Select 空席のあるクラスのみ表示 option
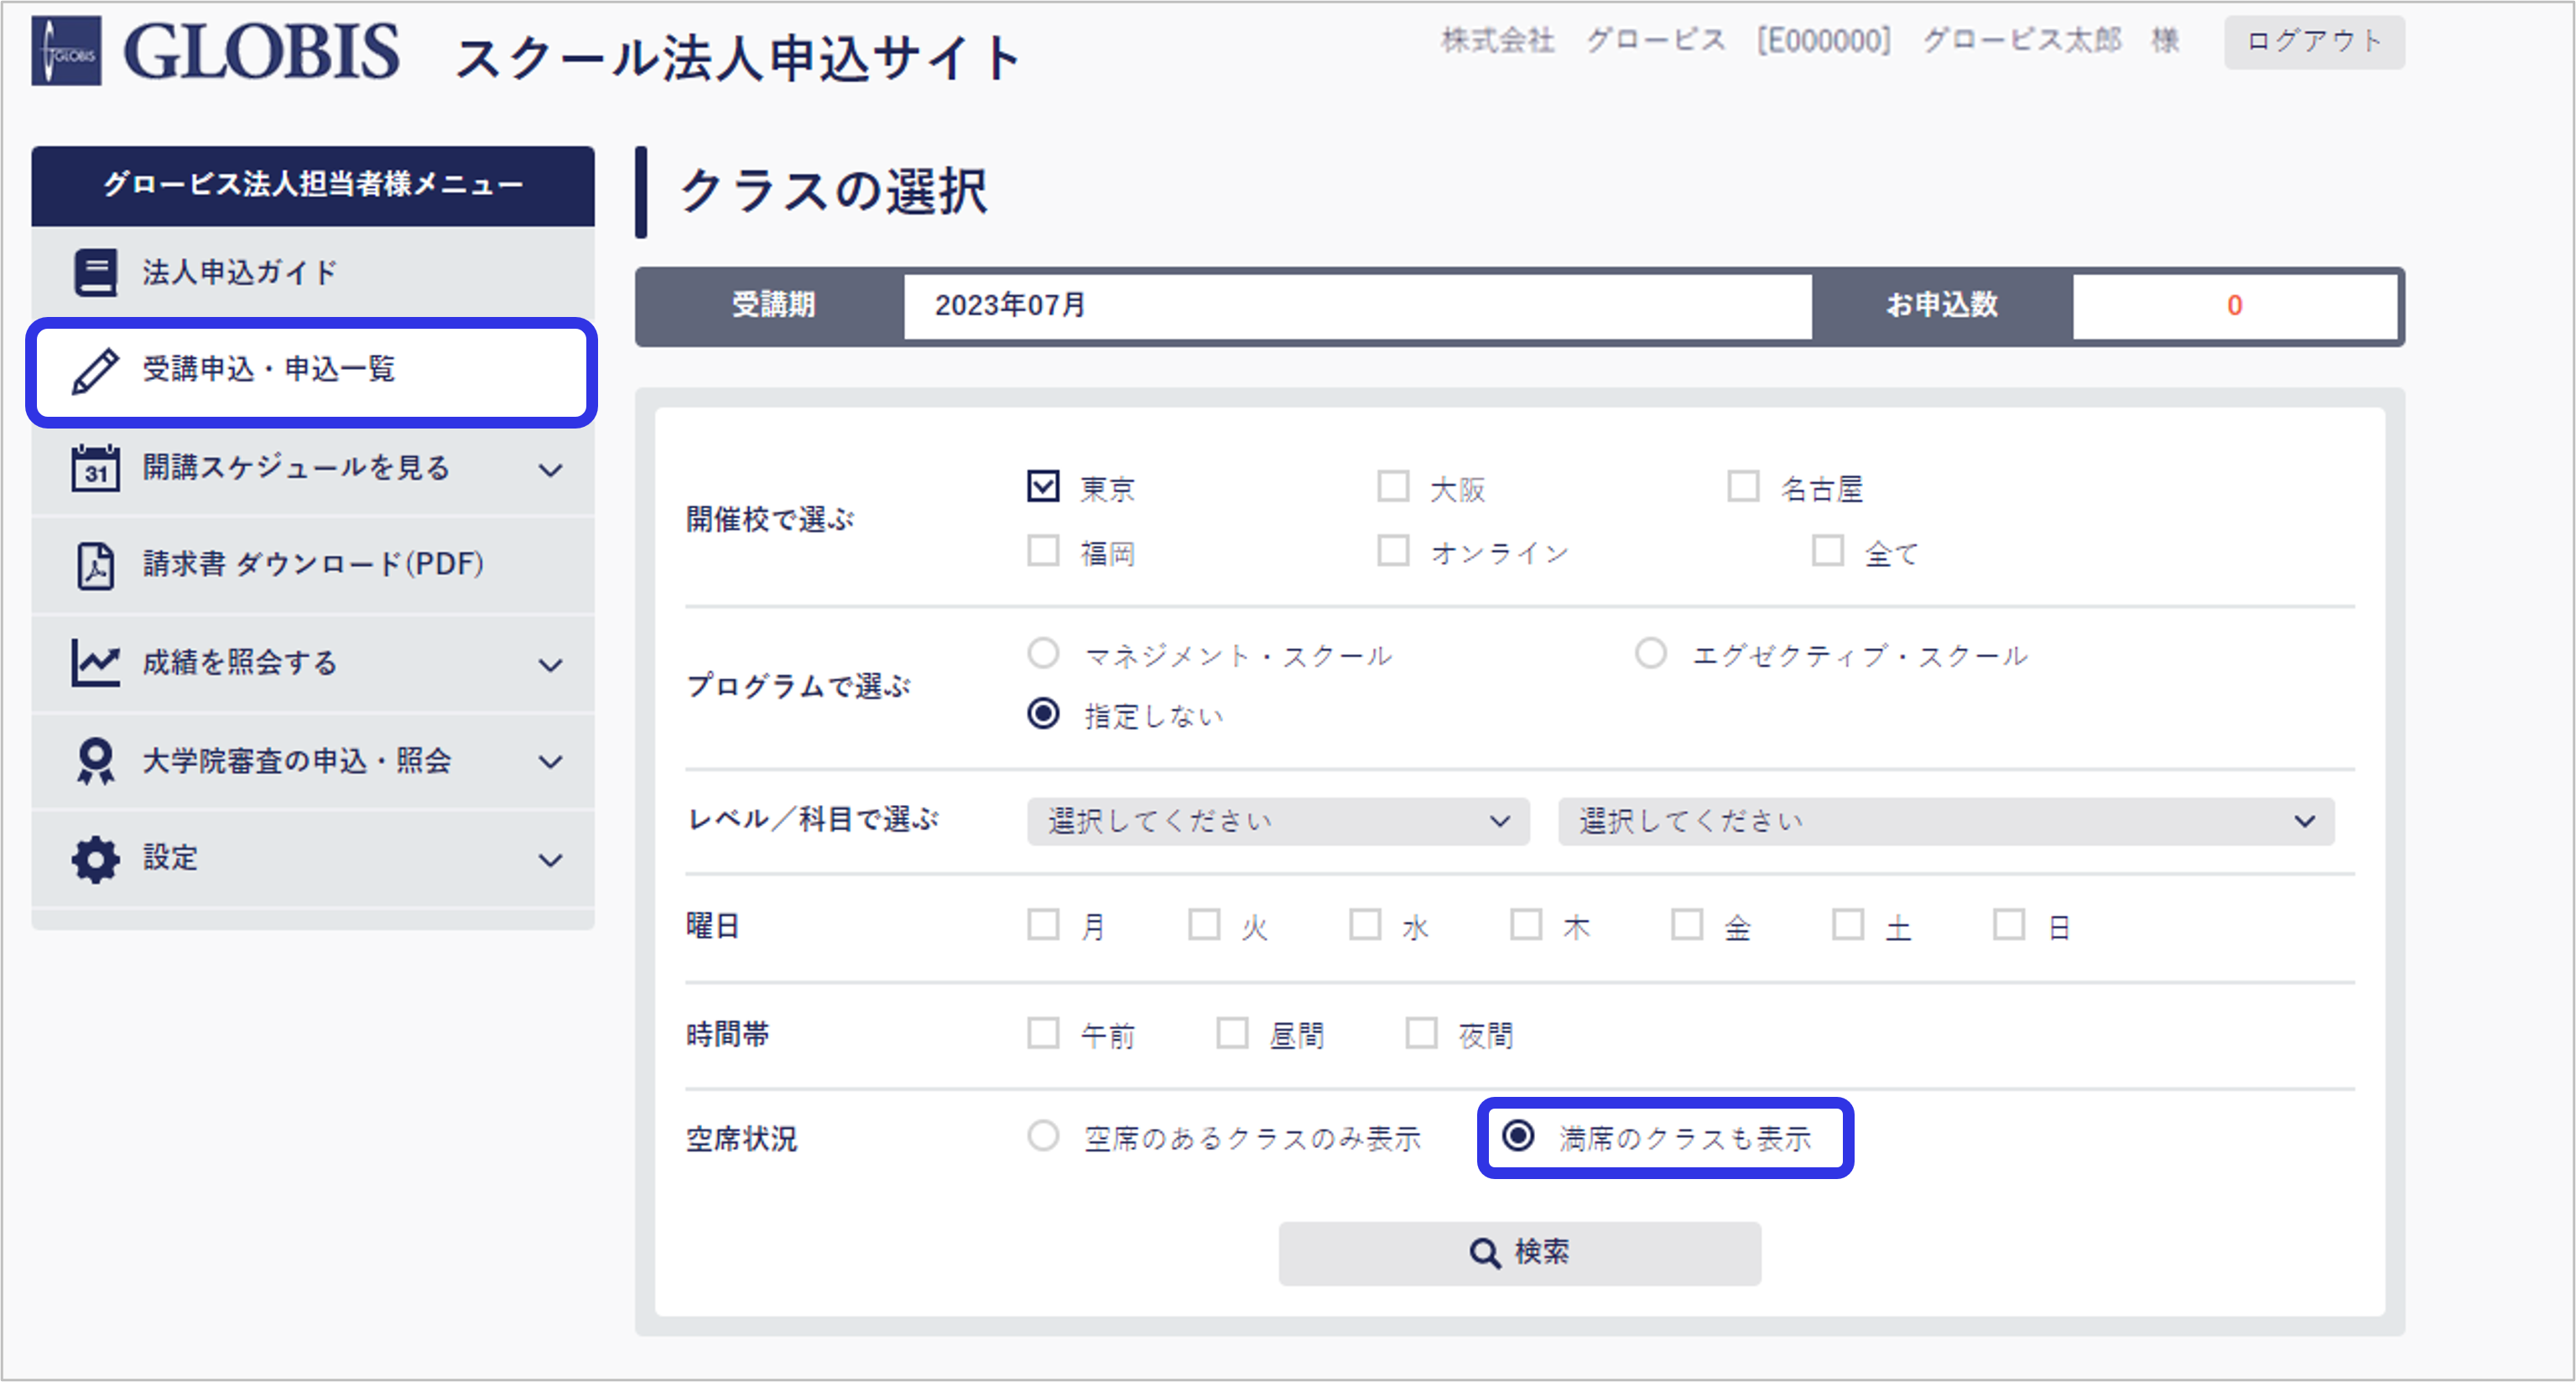The height and width of the screenshot is (1382, 2576). click(x=1043, y=1136)
